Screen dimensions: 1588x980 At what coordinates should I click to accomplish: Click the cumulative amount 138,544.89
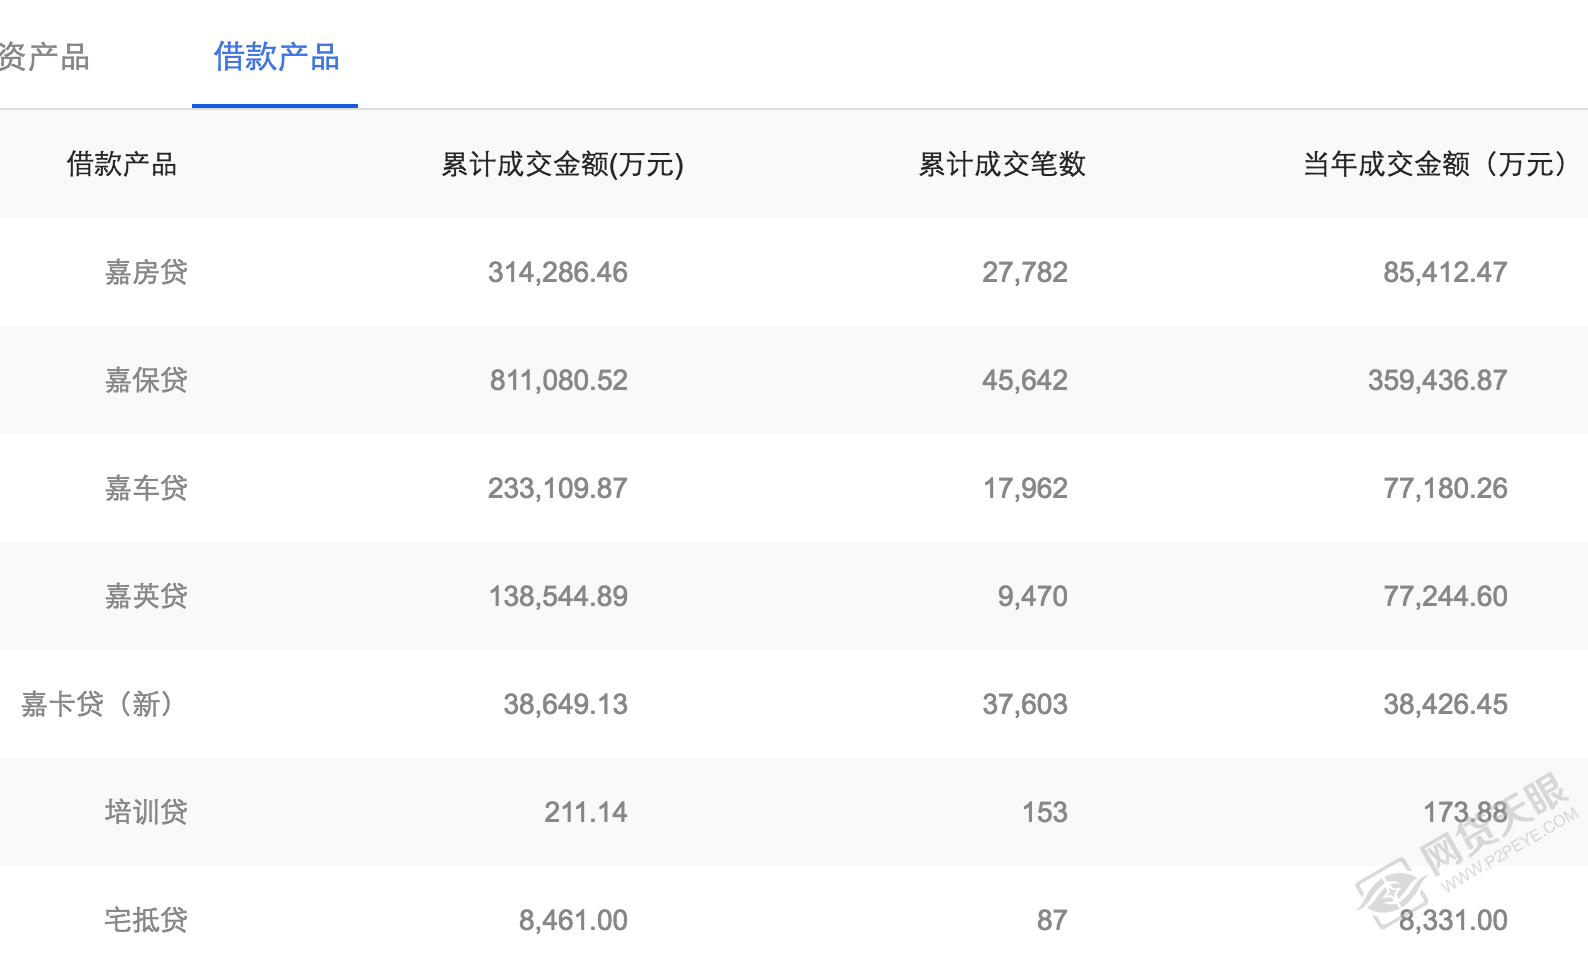click(558, 596)
